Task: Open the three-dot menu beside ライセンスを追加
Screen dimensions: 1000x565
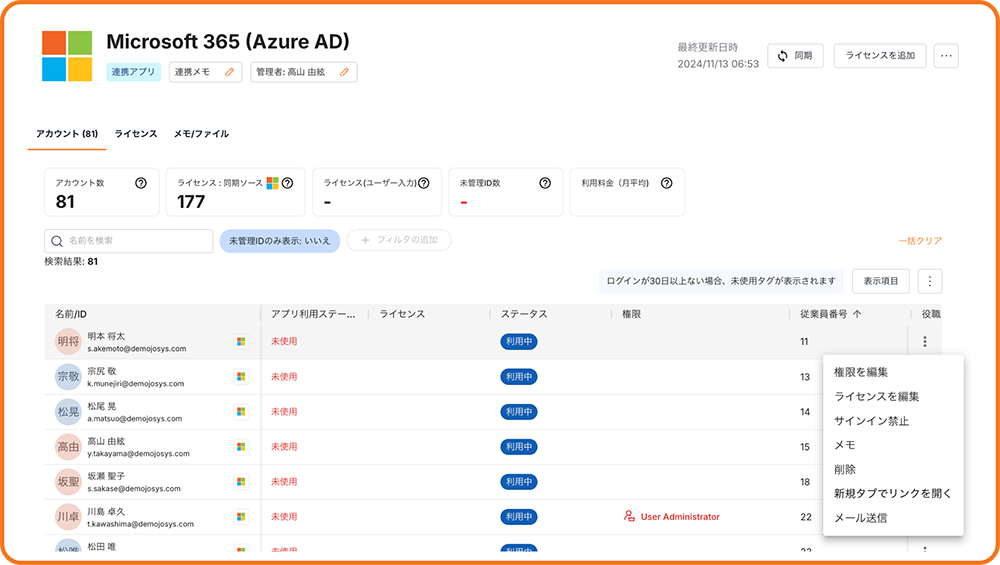Action: pos(946,56)
